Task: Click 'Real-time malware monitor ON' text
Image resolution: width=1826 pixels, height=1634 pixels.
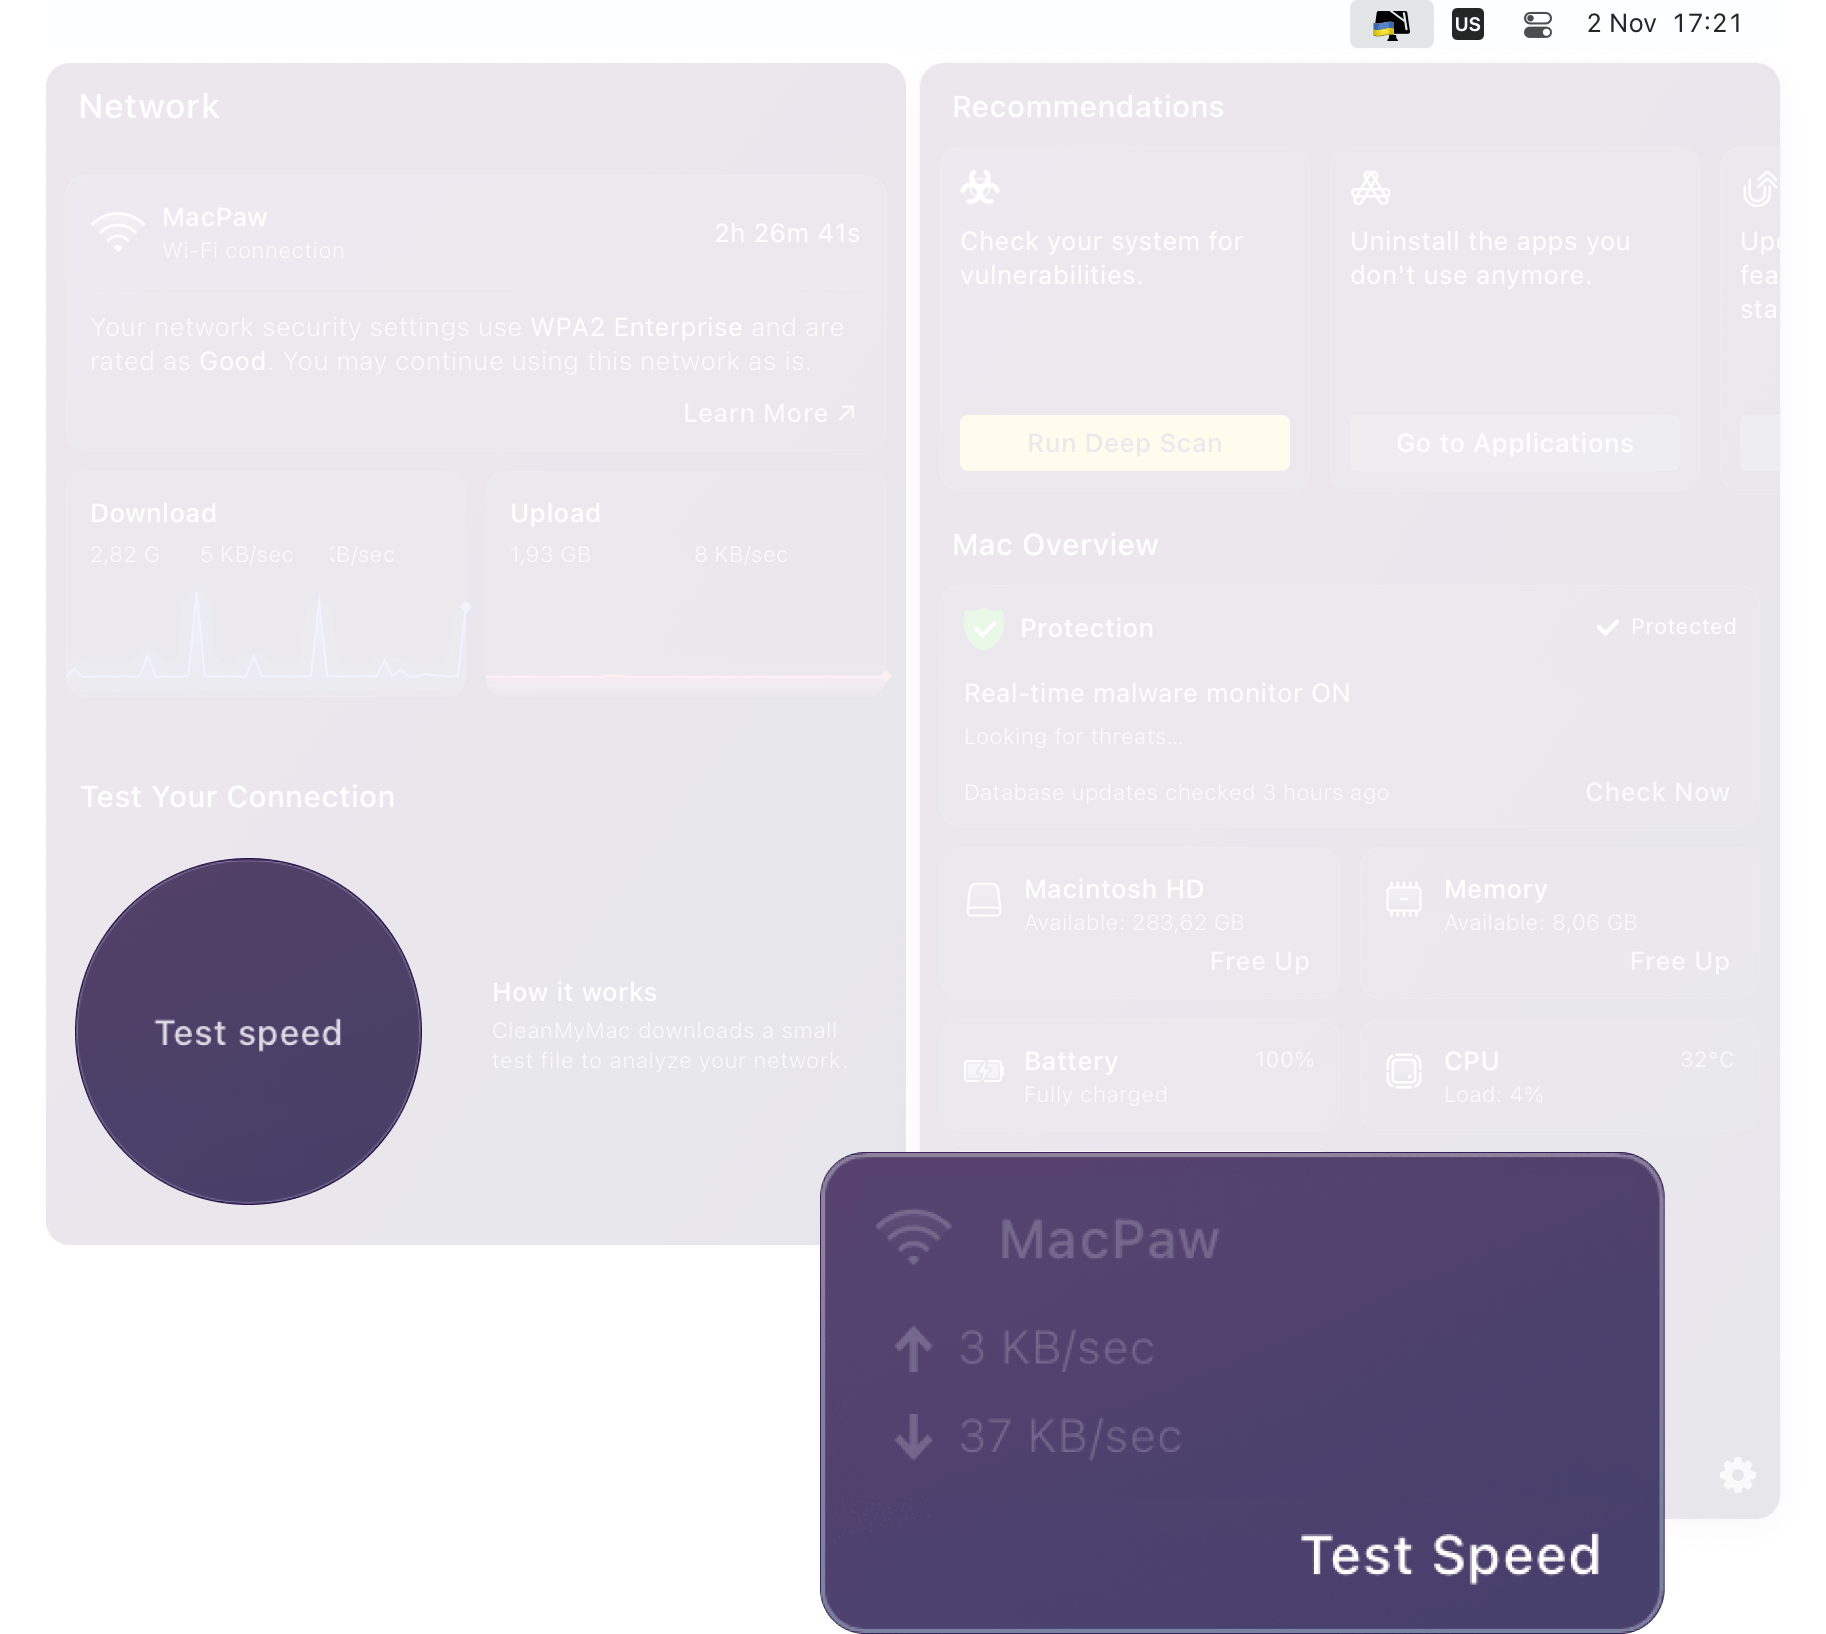Action: click(x=1157, y=693)
